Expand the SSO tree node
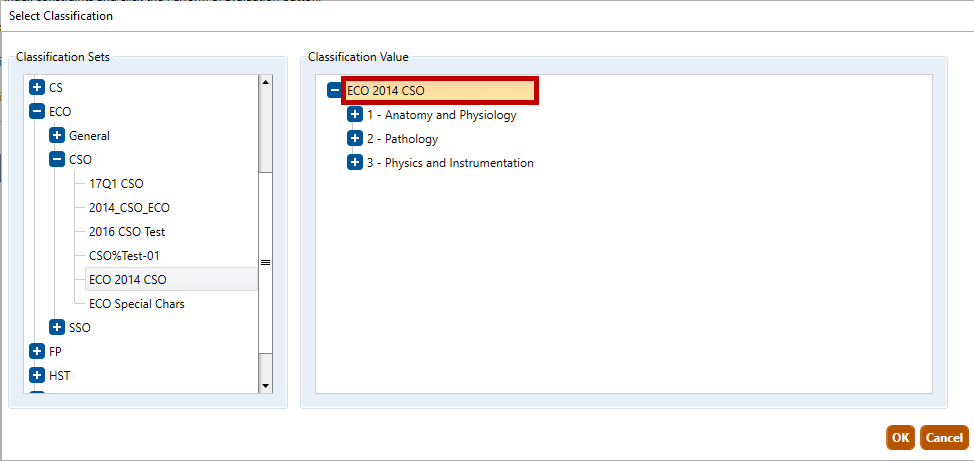974x461 pixels. tap(57, 328)
